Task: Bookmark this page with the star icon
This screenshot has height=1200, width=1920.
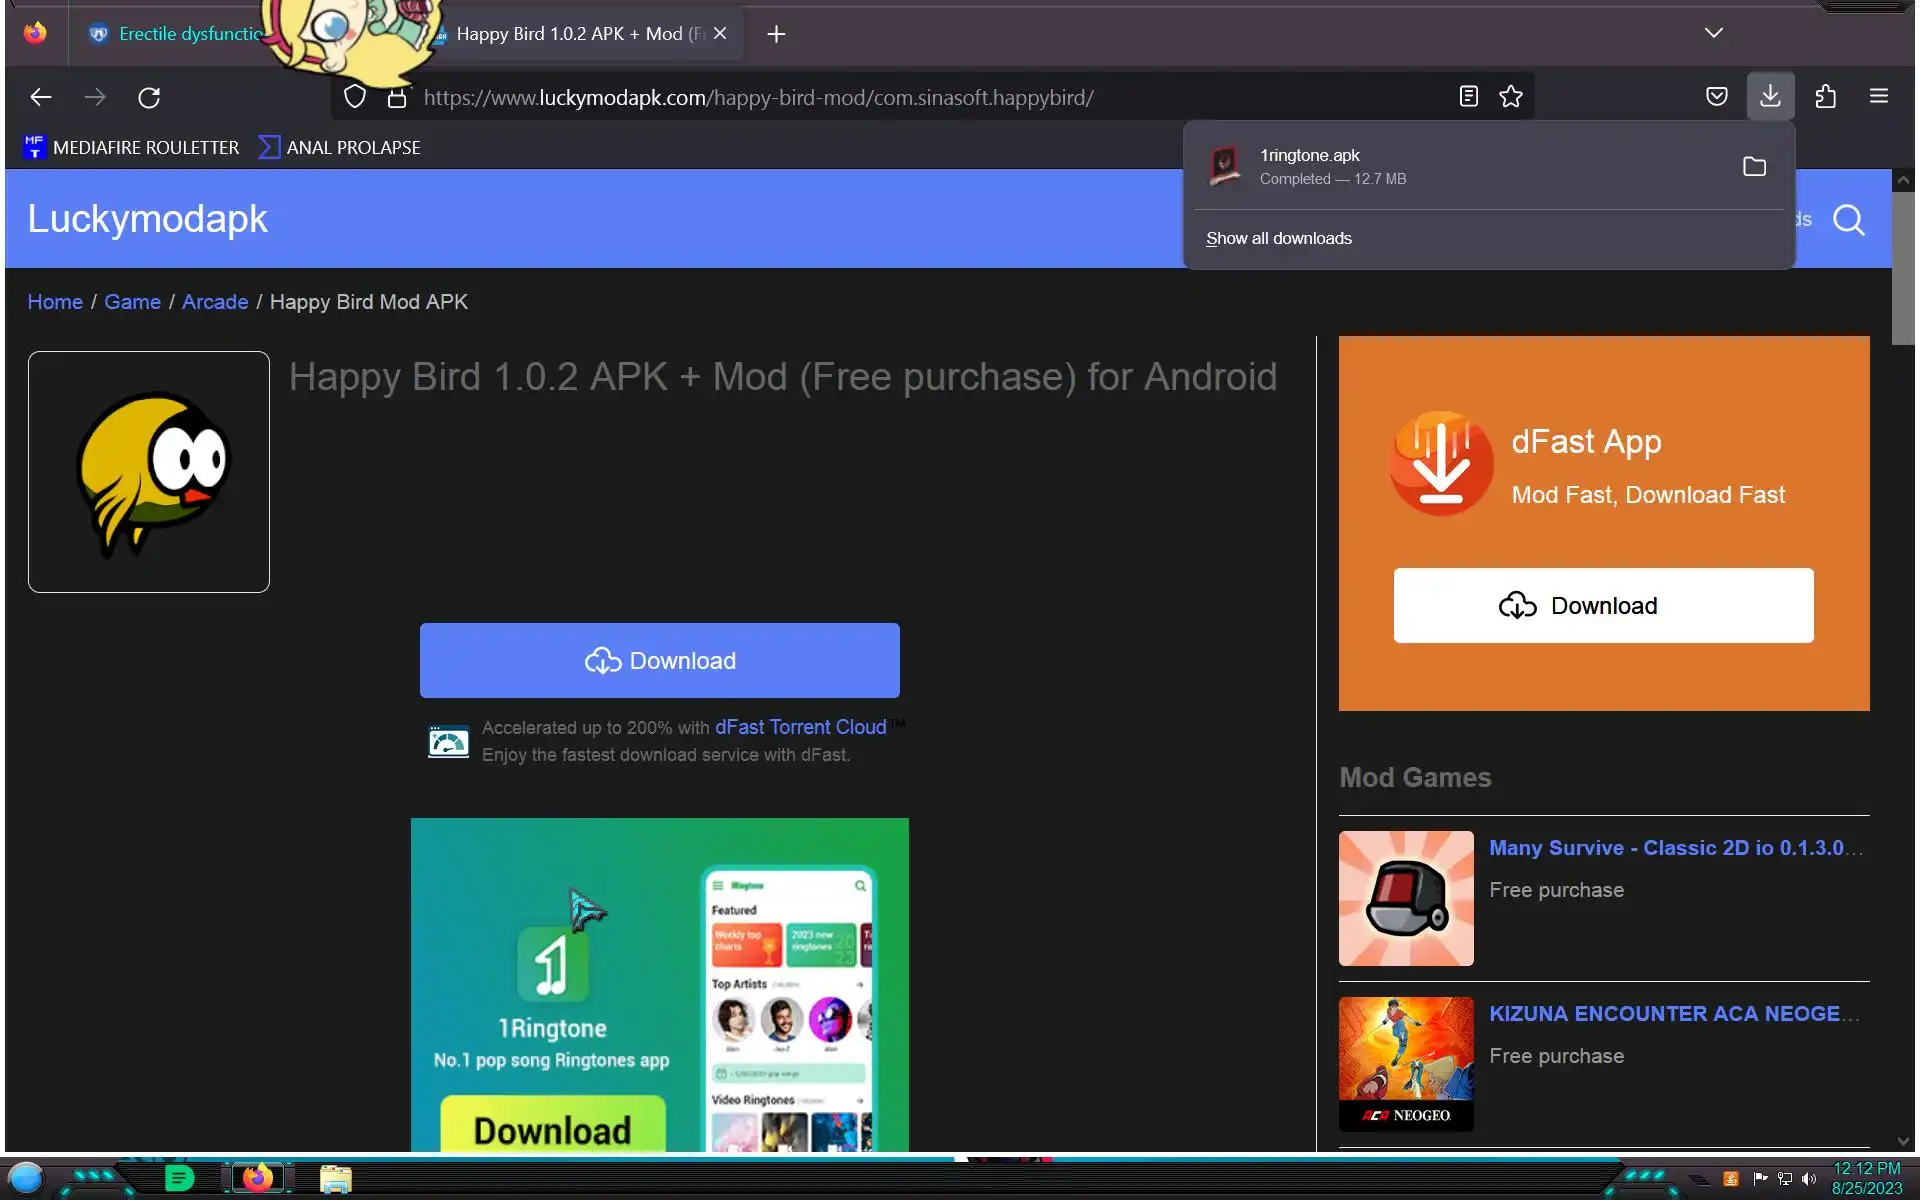Action: pos(1510,96)
